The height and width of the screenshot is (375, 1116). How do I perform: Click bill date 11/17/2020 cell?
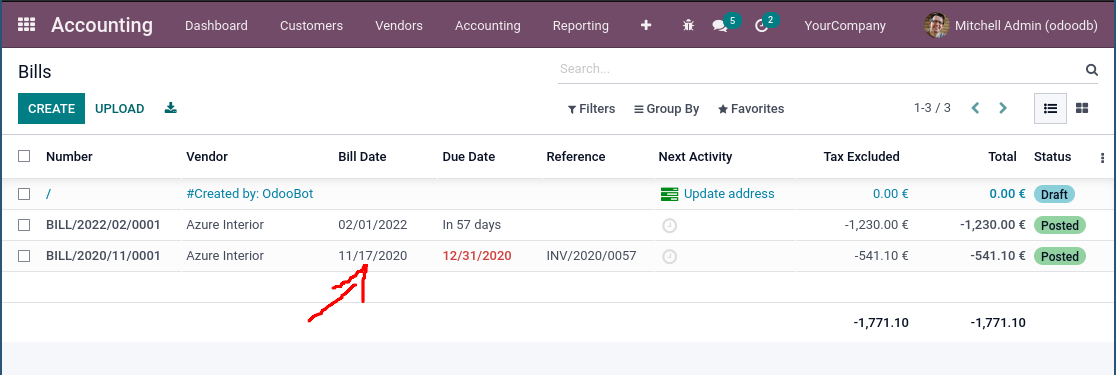point(372,255)
